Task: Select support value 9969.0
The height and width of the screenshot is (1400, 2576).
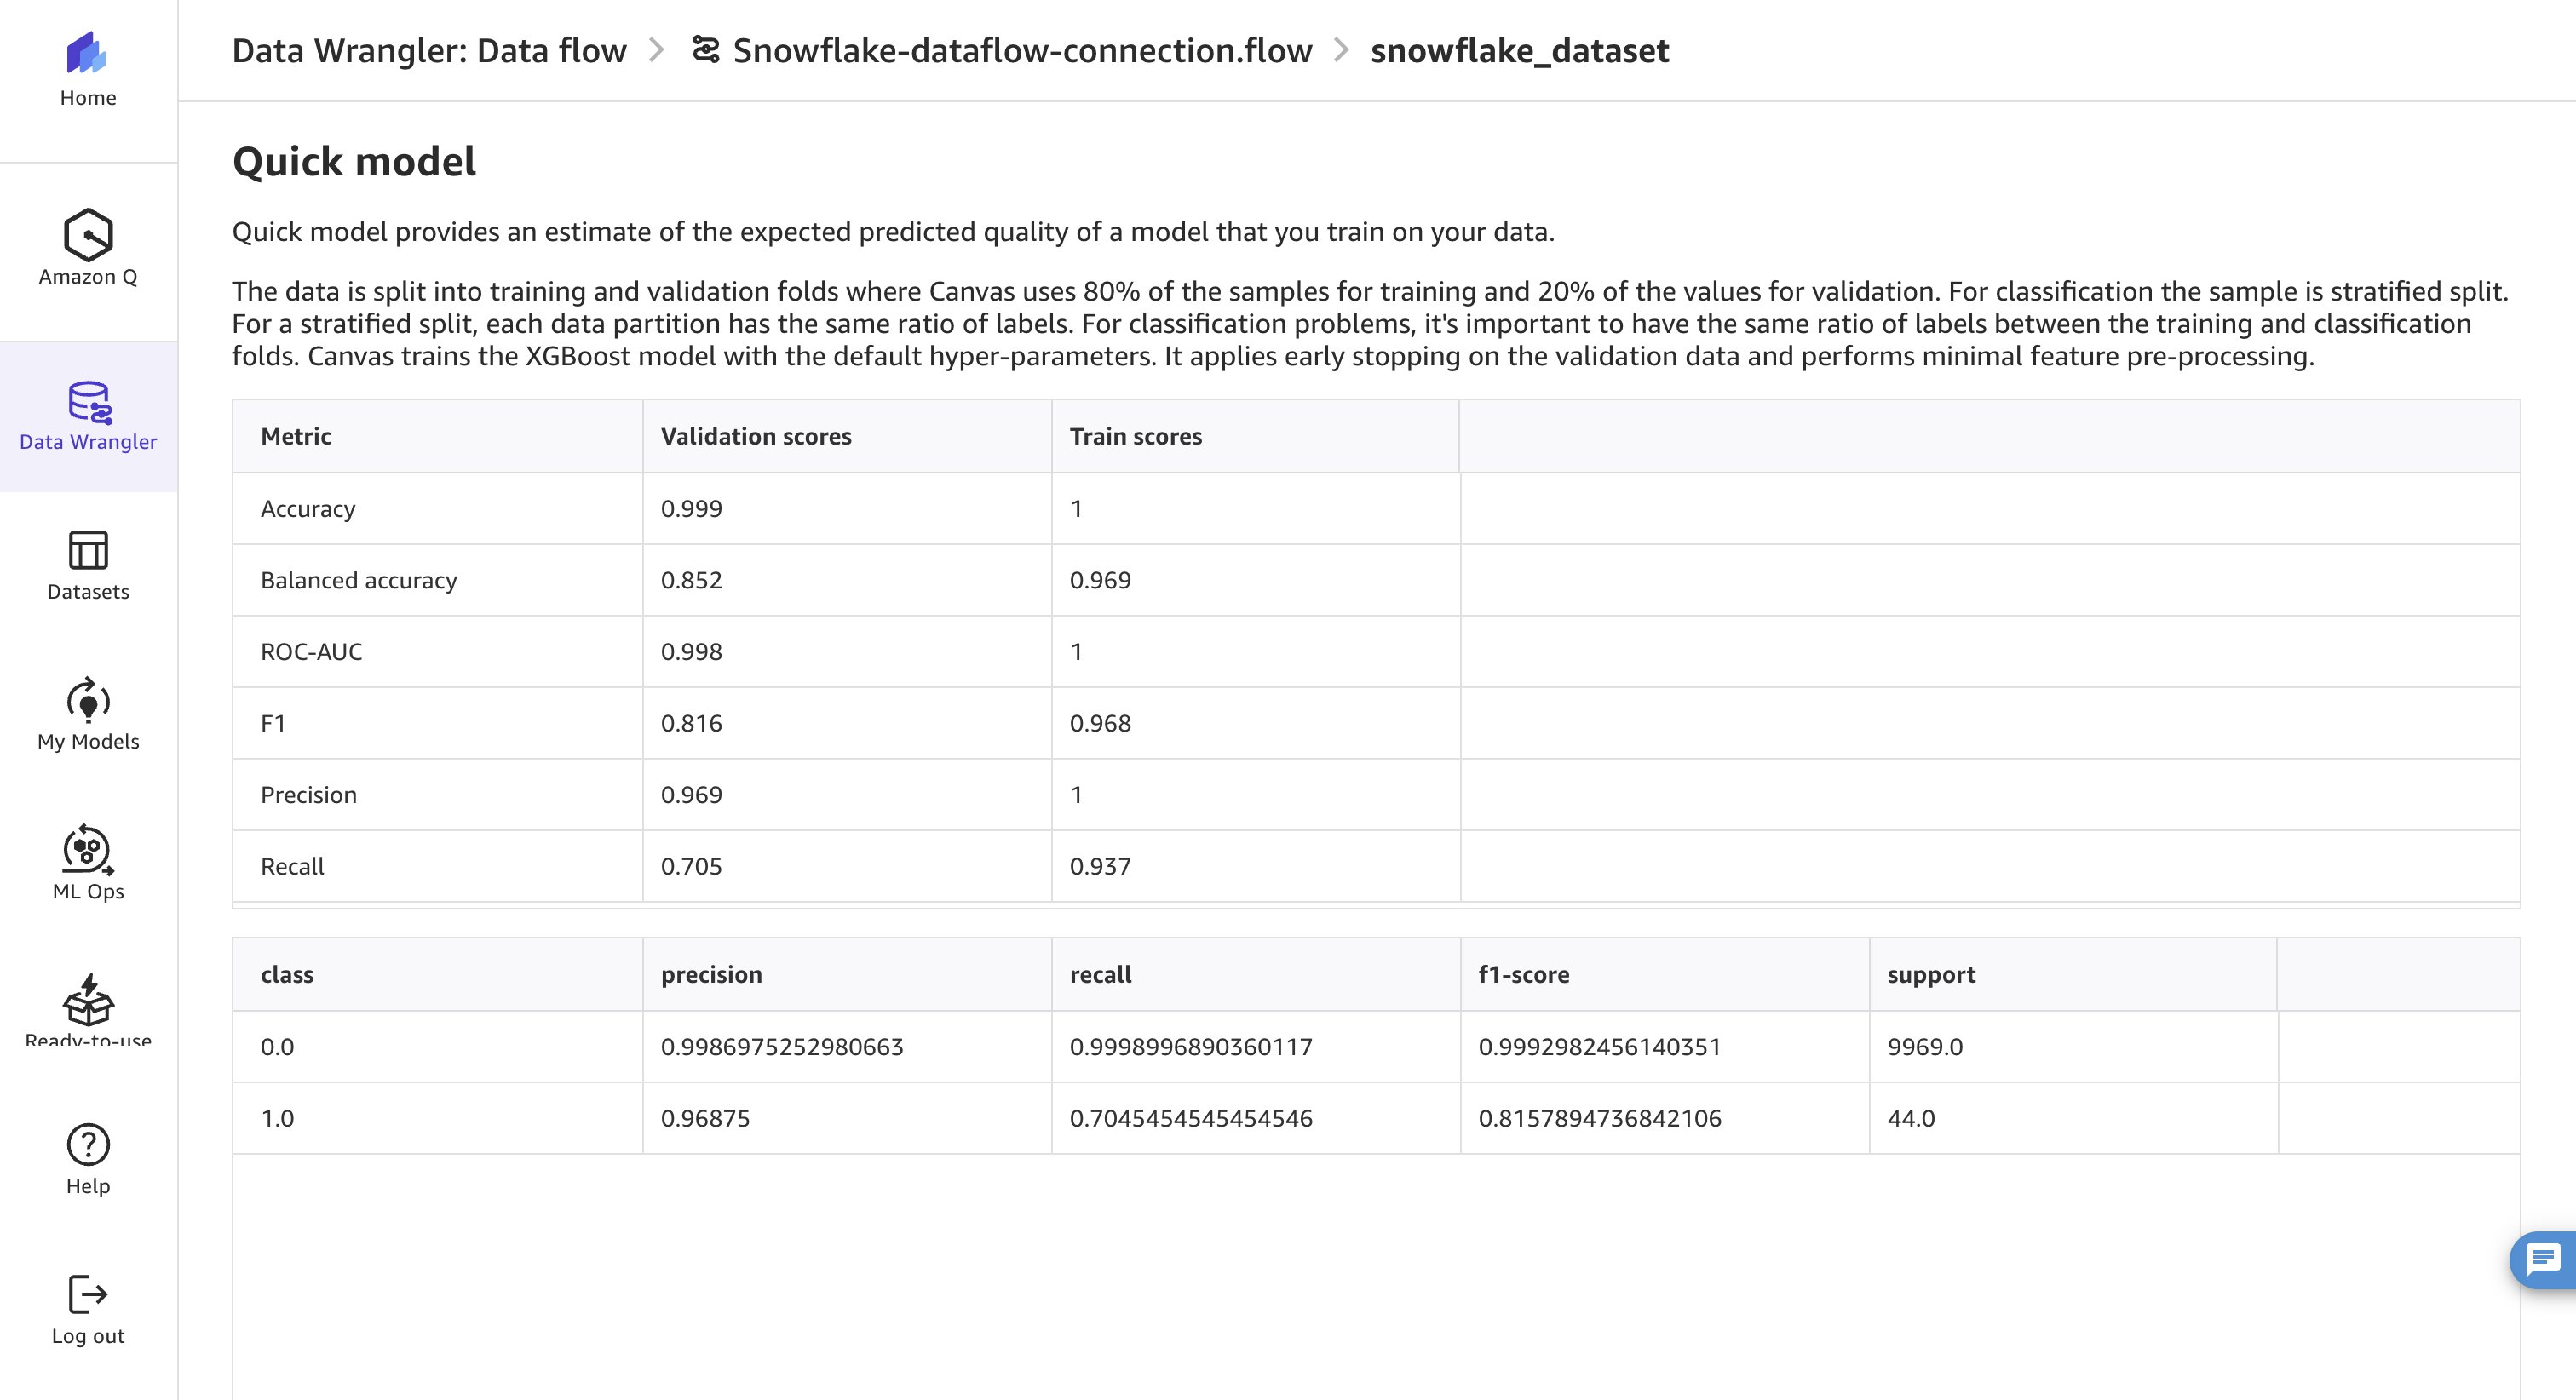Action: [1925, 1047]
